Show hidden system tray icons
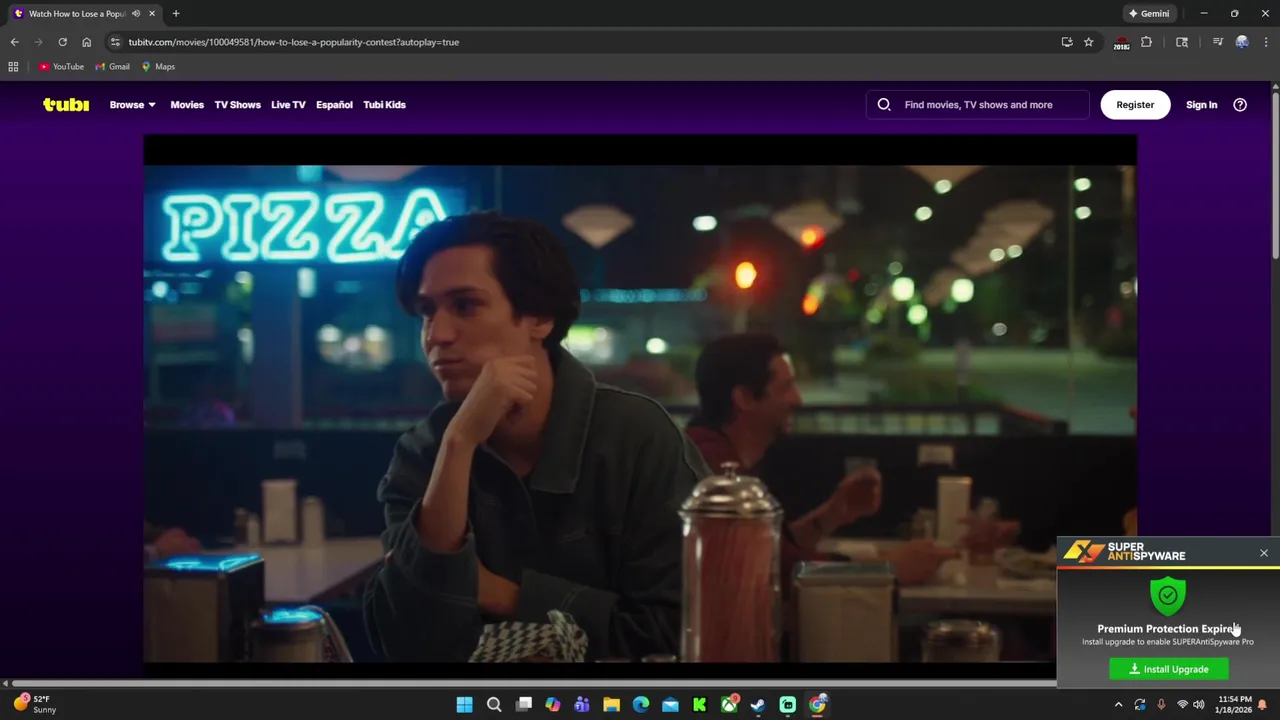 pos(1119,705)
